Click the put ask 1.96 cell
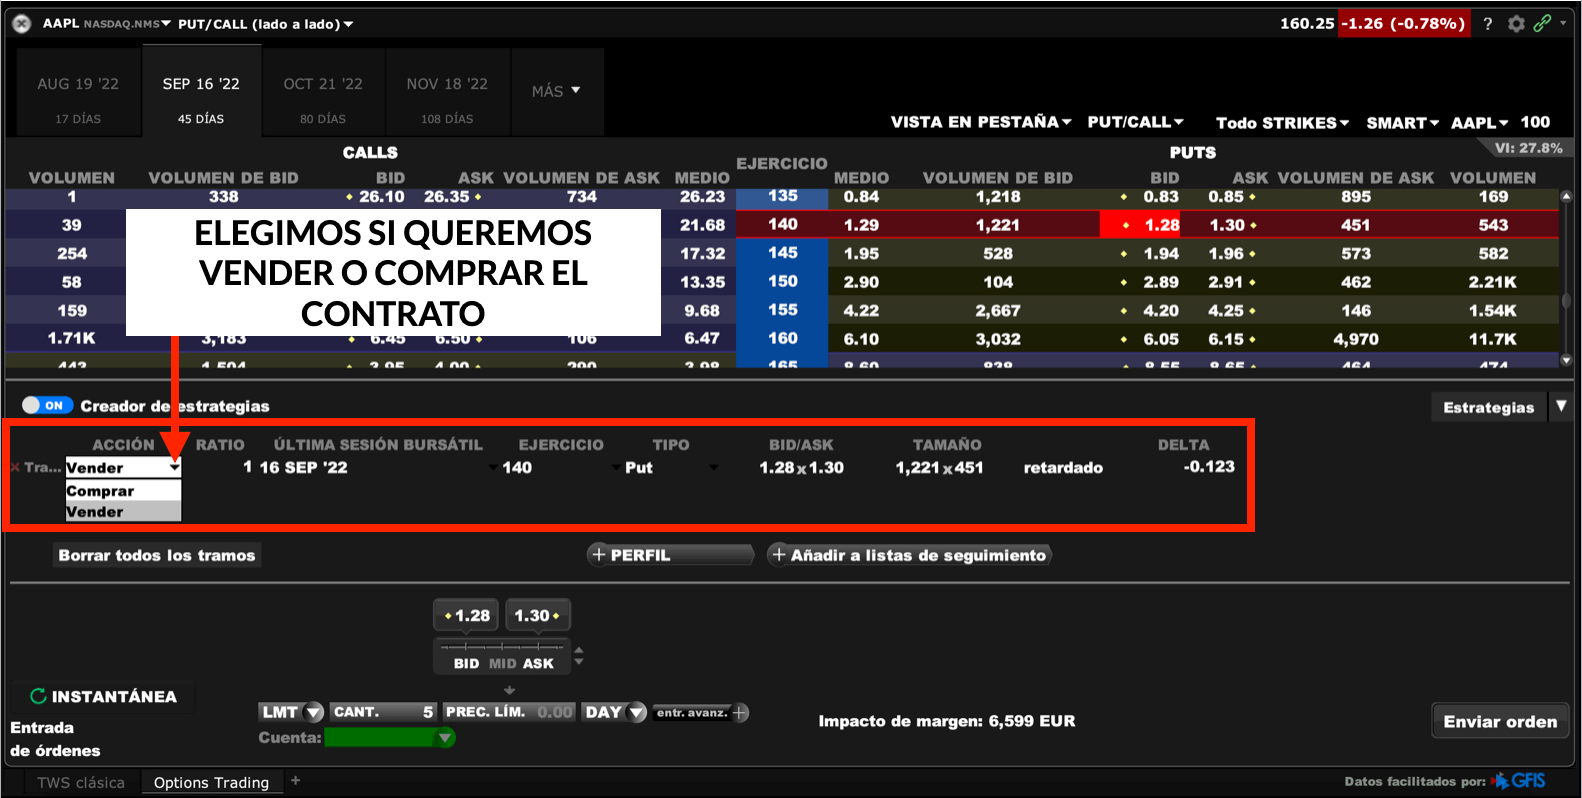The image size is (1582, 798). click(1232, 253)
